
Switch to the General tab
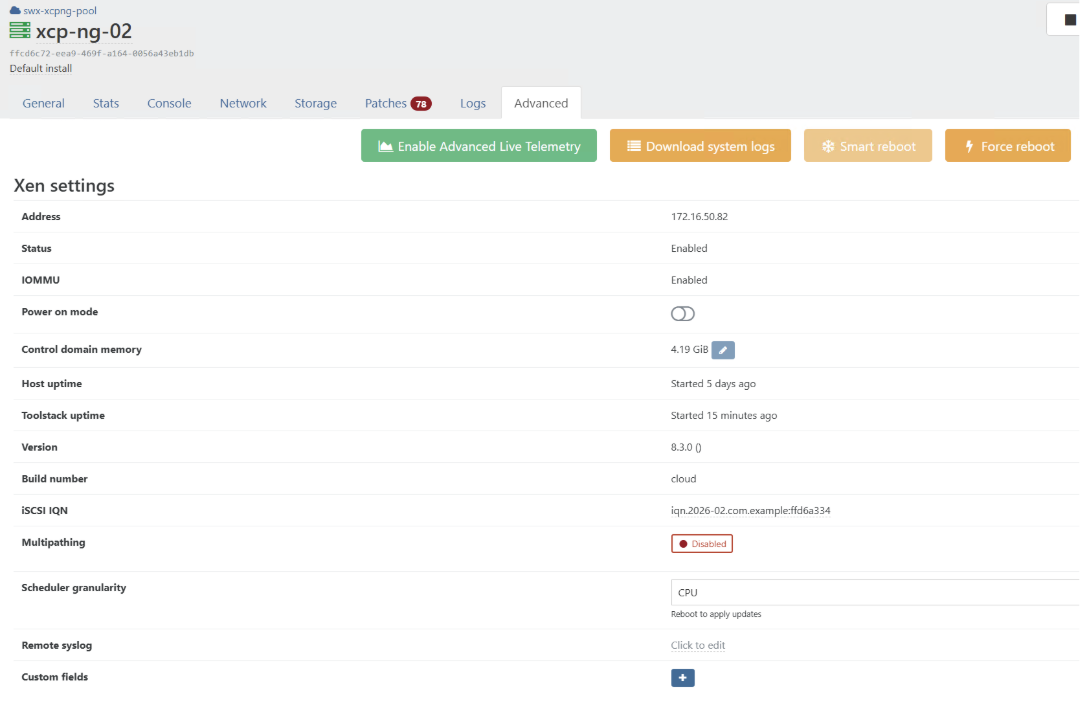(x=43, y=103)
